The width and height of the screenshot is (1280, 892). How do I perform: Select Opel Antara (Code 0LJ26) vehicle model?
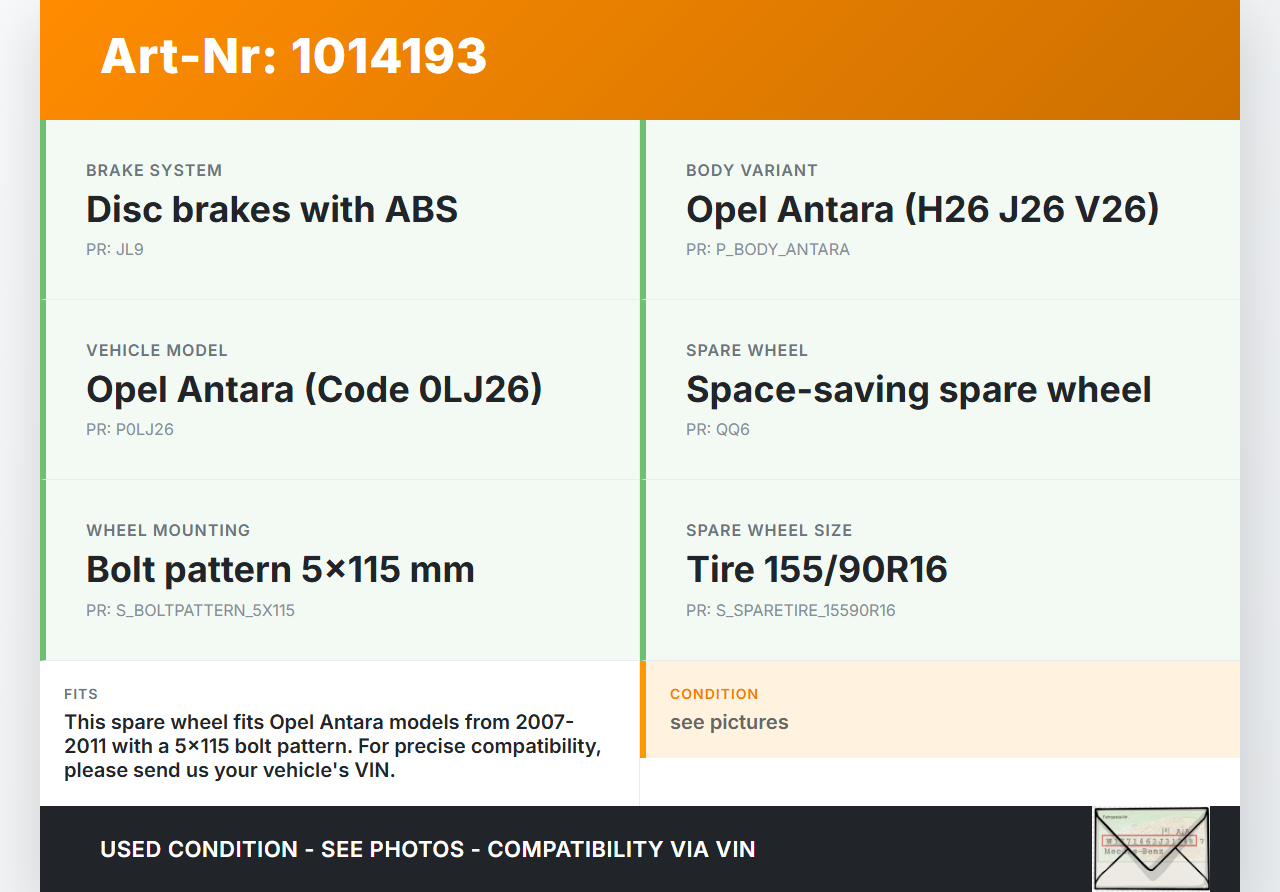point(314,390)
